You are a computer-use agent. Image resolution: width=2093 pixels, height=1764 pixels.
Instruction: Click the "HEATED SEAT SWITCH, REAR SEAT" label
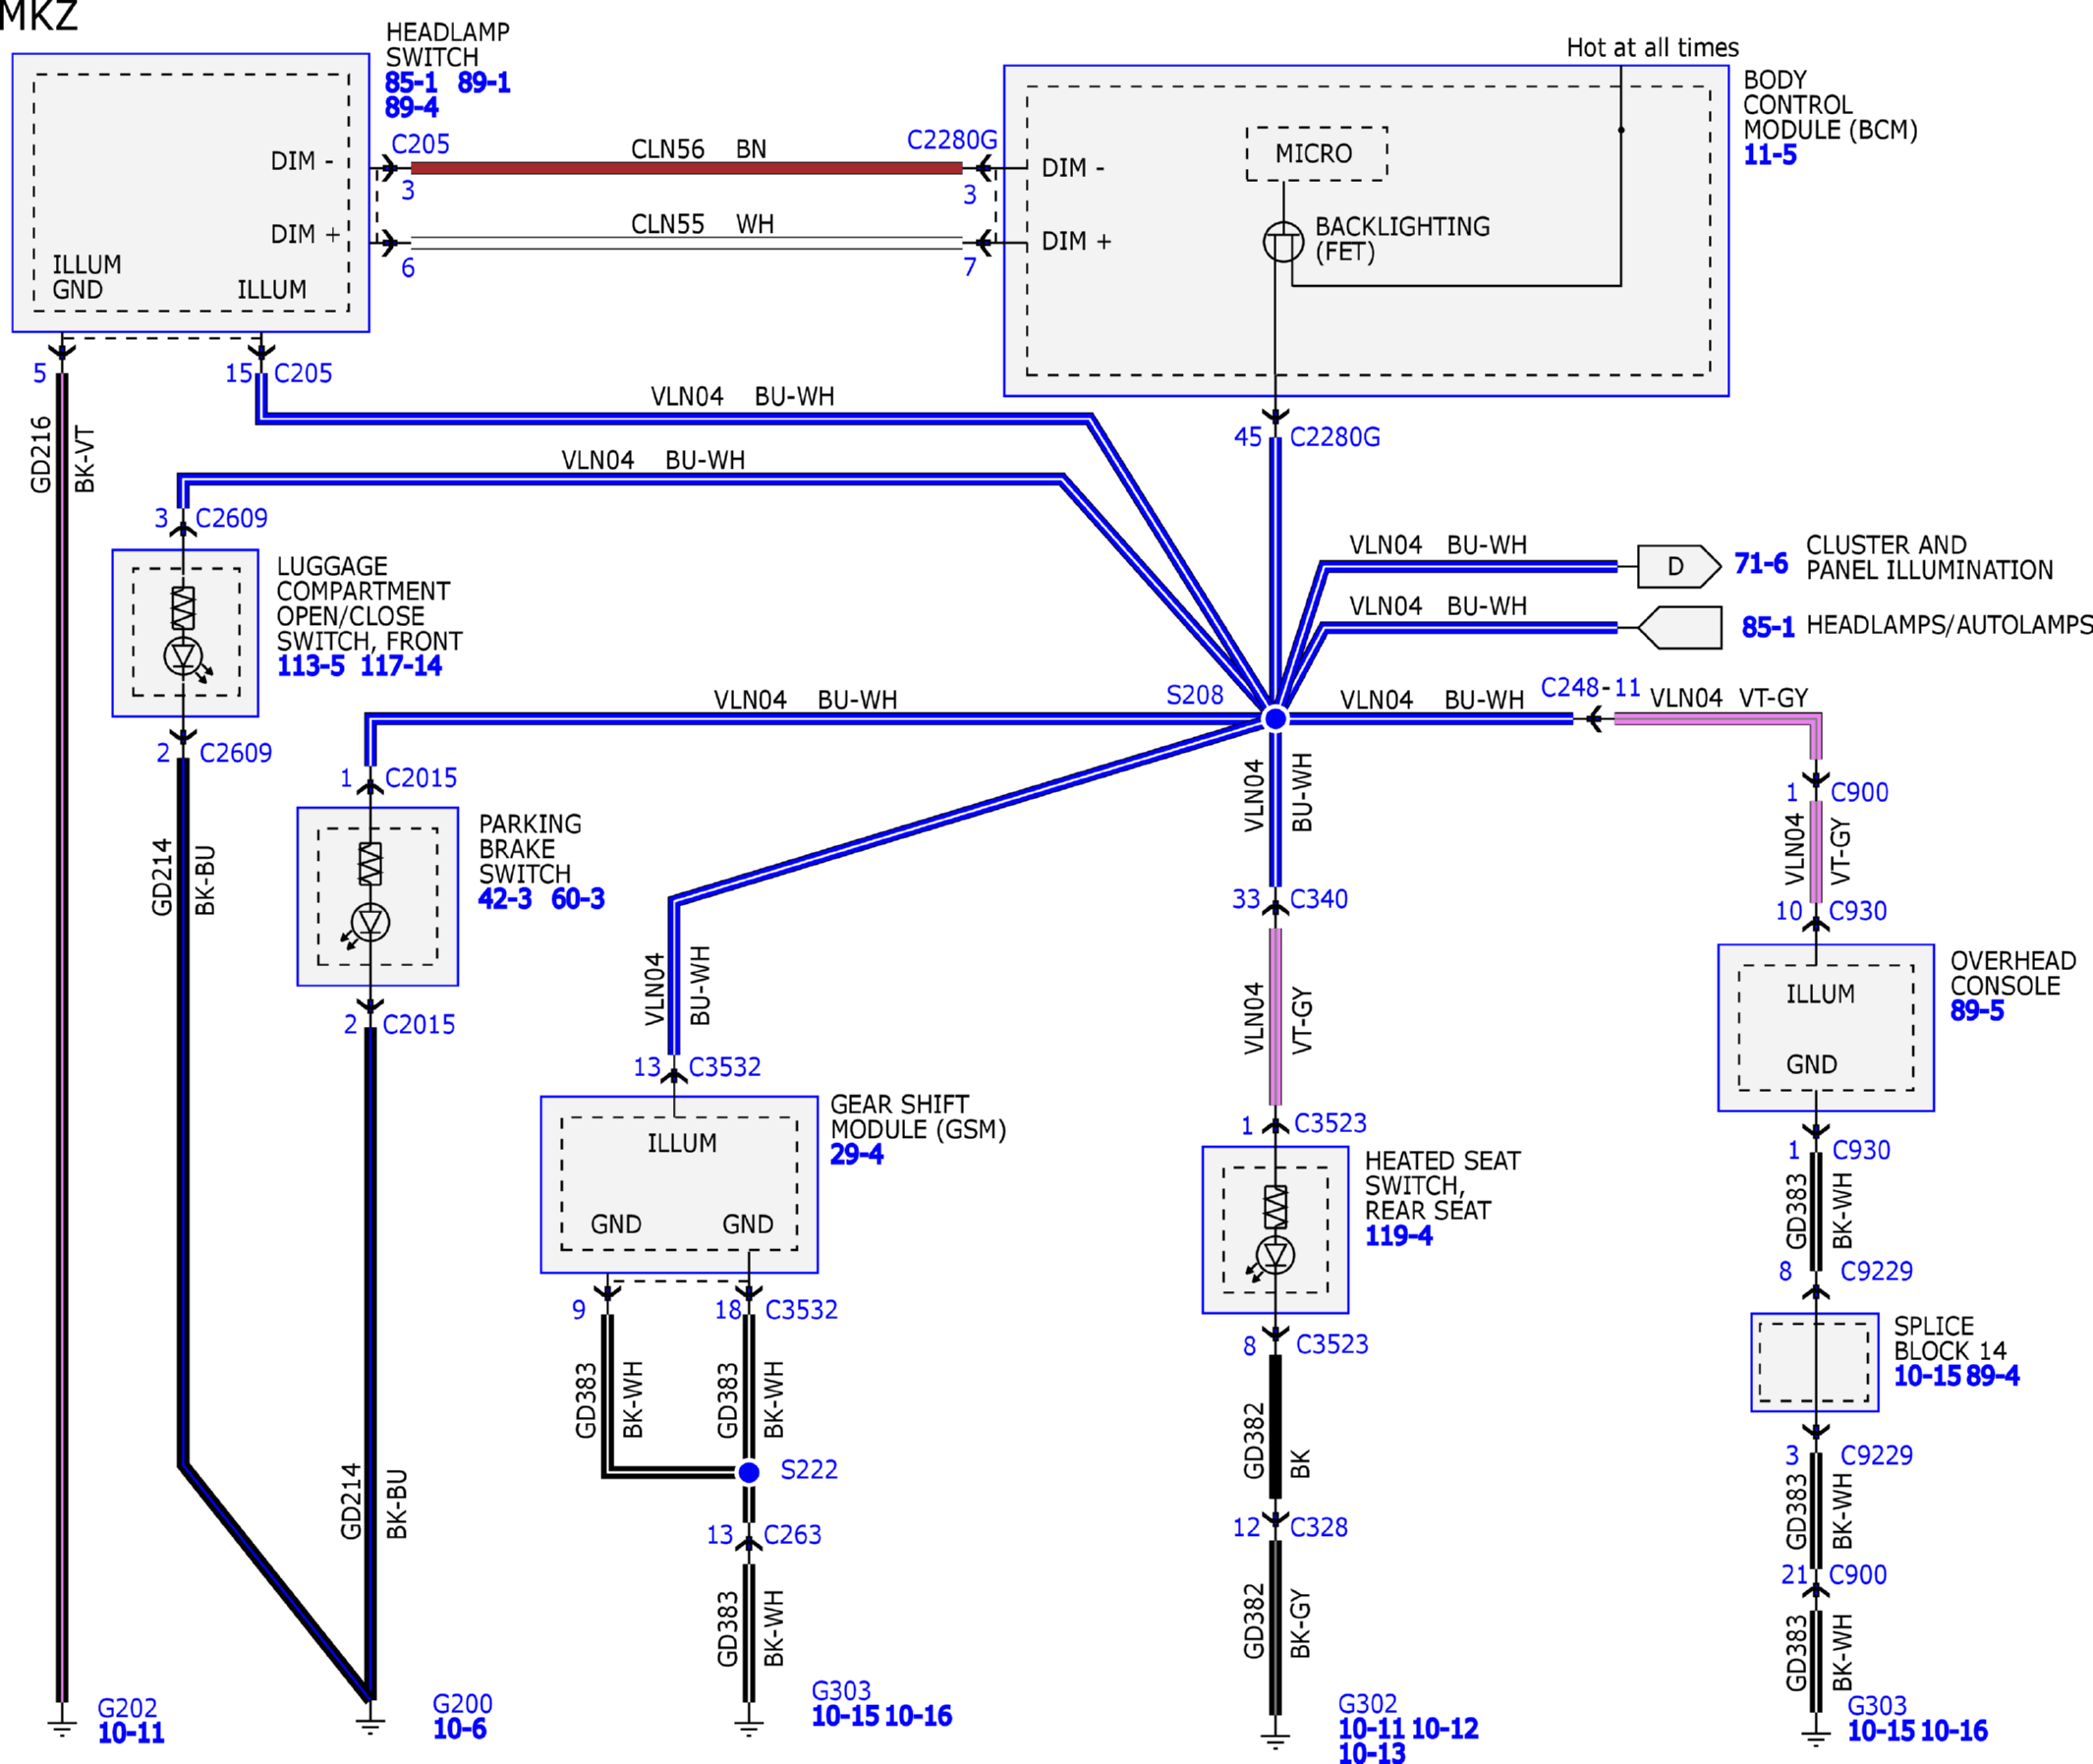point(1443,1186)
